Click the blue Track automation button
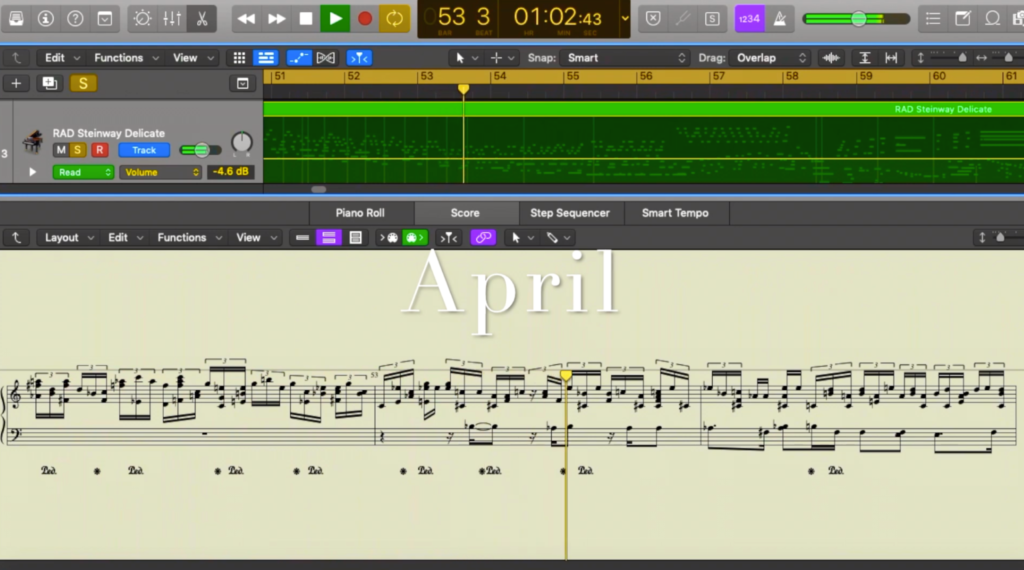 (x=144, y=150)
